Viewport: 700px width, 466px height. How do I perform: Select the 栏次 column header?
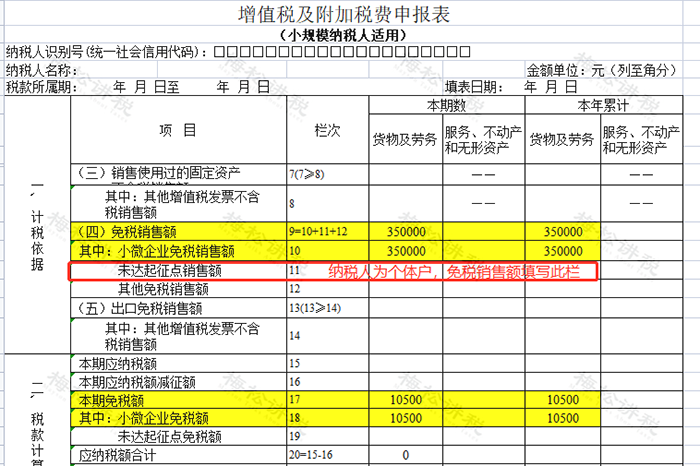[x=327, y=130]
